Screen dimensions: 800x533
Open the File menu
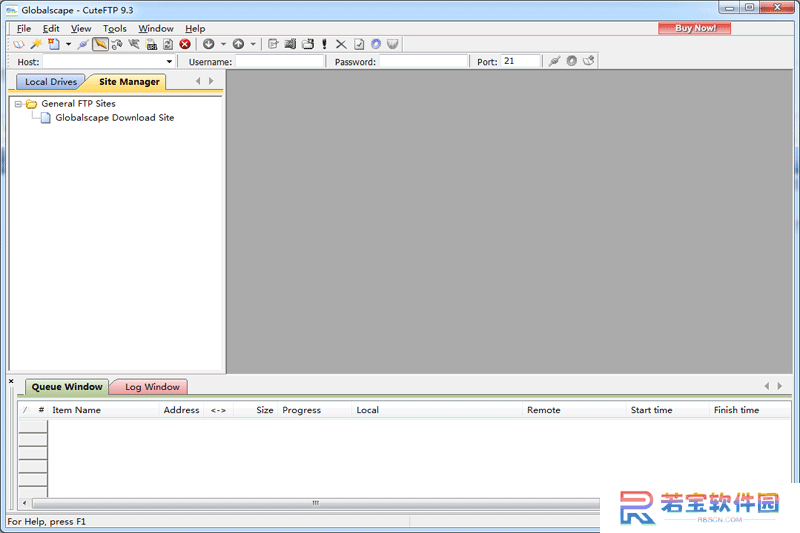[x=24, y=29]
